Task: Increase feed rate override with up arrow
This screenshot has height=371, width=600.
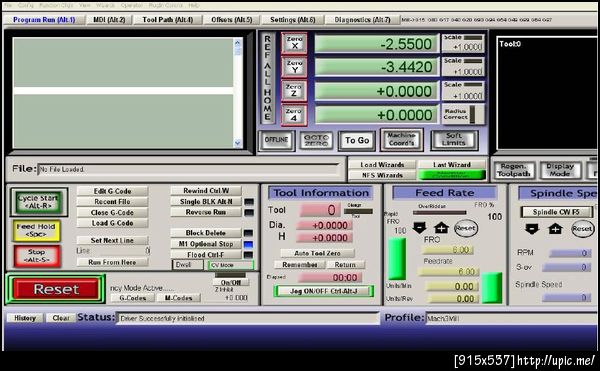Action: (441, 228)
